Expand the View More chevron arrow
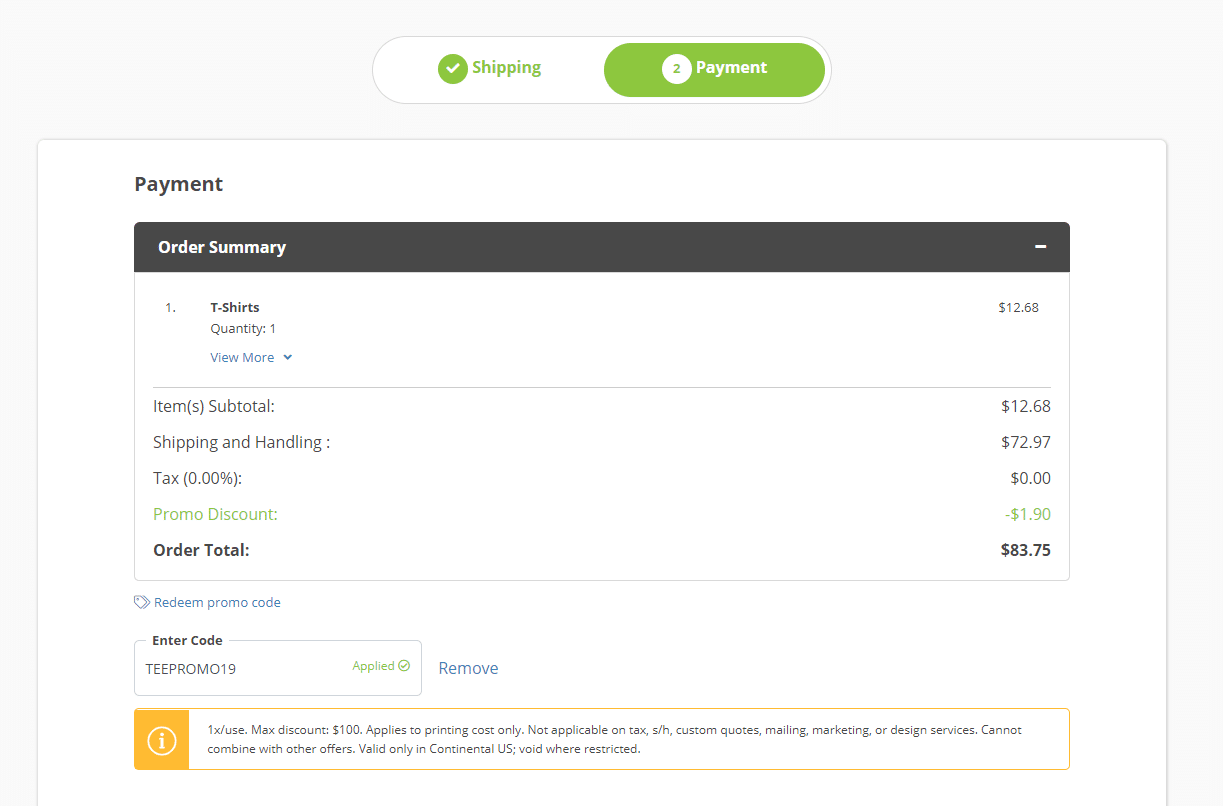 288,357
